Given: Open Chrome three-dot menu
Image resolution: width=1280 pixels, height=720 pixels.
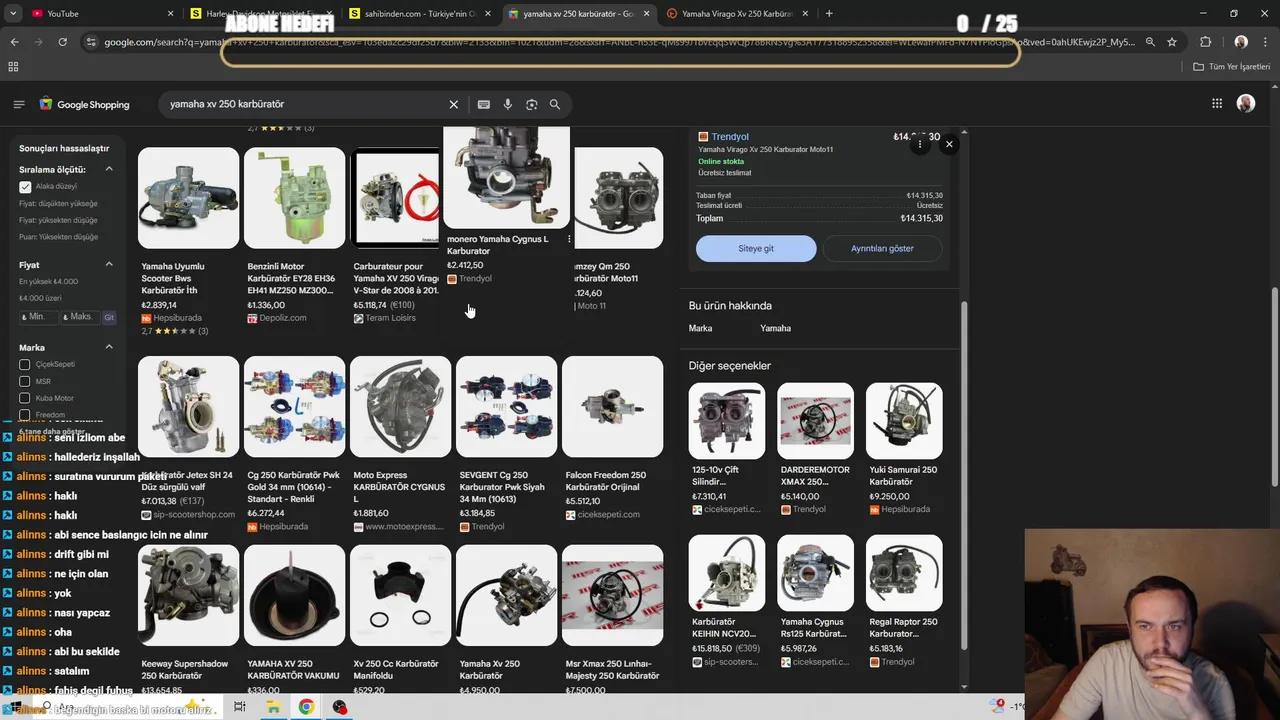Looking at the screenshot, I should (1266, 42).
